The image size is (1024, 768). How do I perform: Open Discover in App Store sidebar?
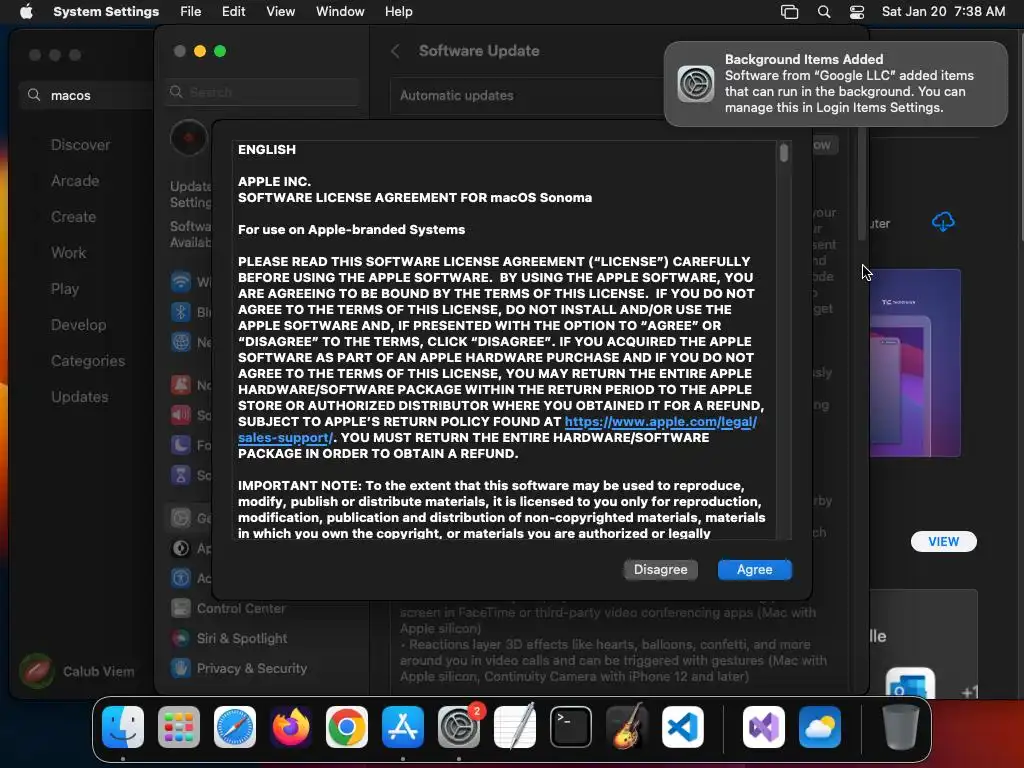[80, 145]
